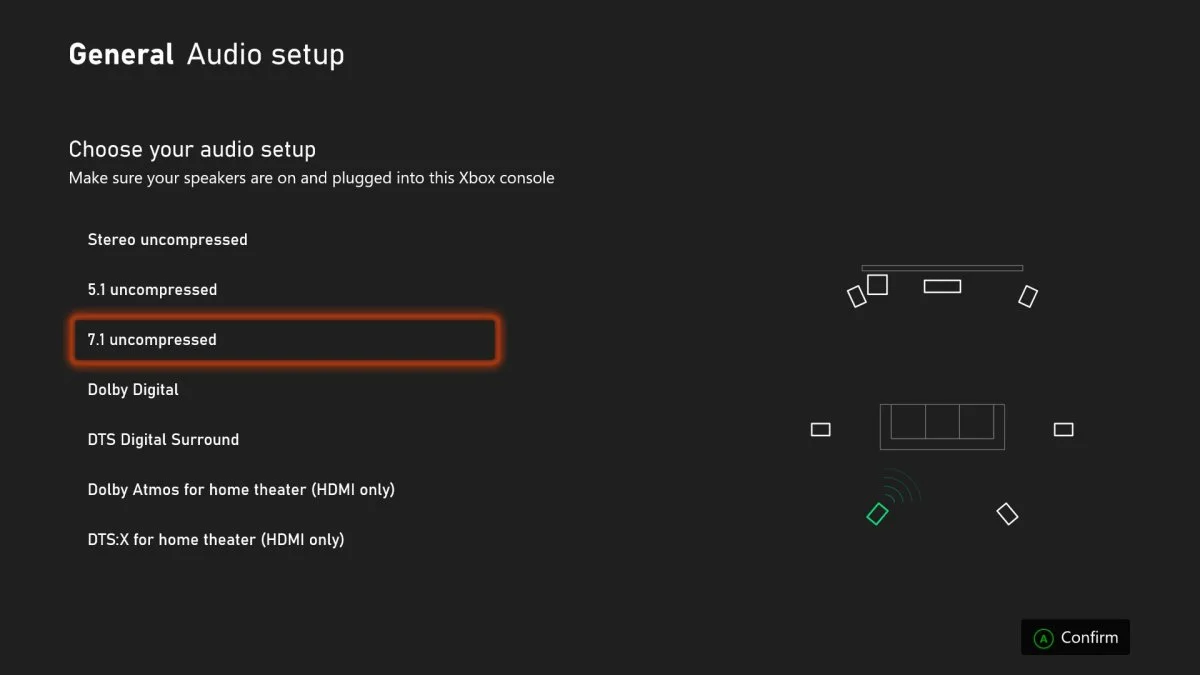Select the Stereo uncompressed option
This screenshot has width=1200, height=675.
167,239
